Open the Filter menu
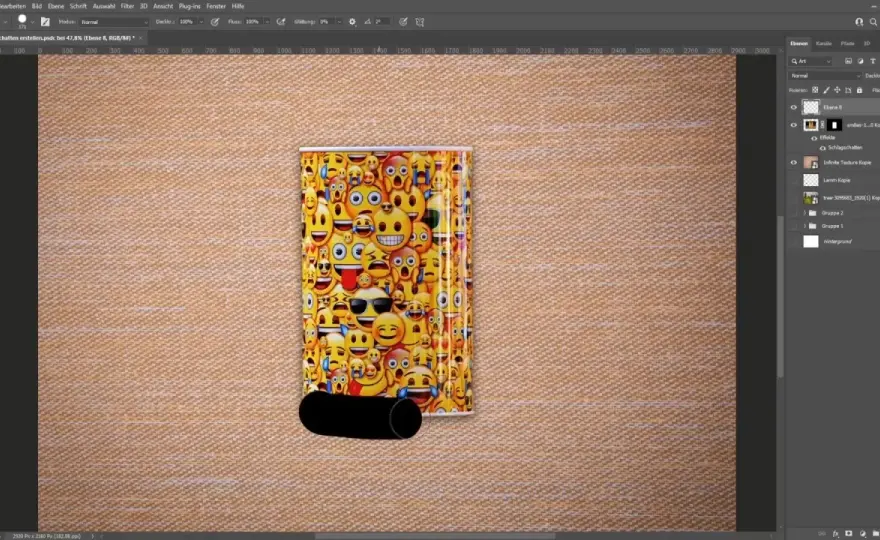Image resolution: width=880 pixels, height=540 pixels. (127, 6)
